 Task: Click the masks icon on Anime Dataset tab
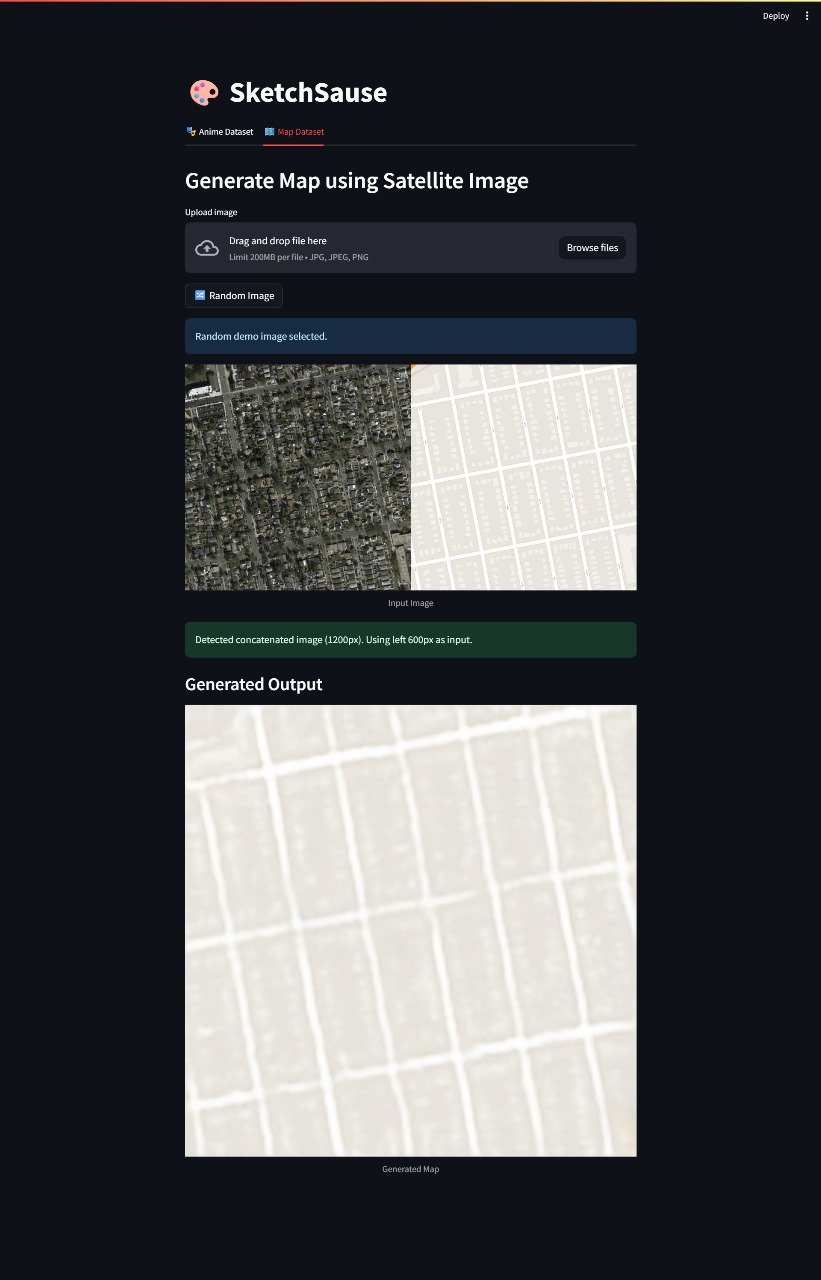coord(191,131)
